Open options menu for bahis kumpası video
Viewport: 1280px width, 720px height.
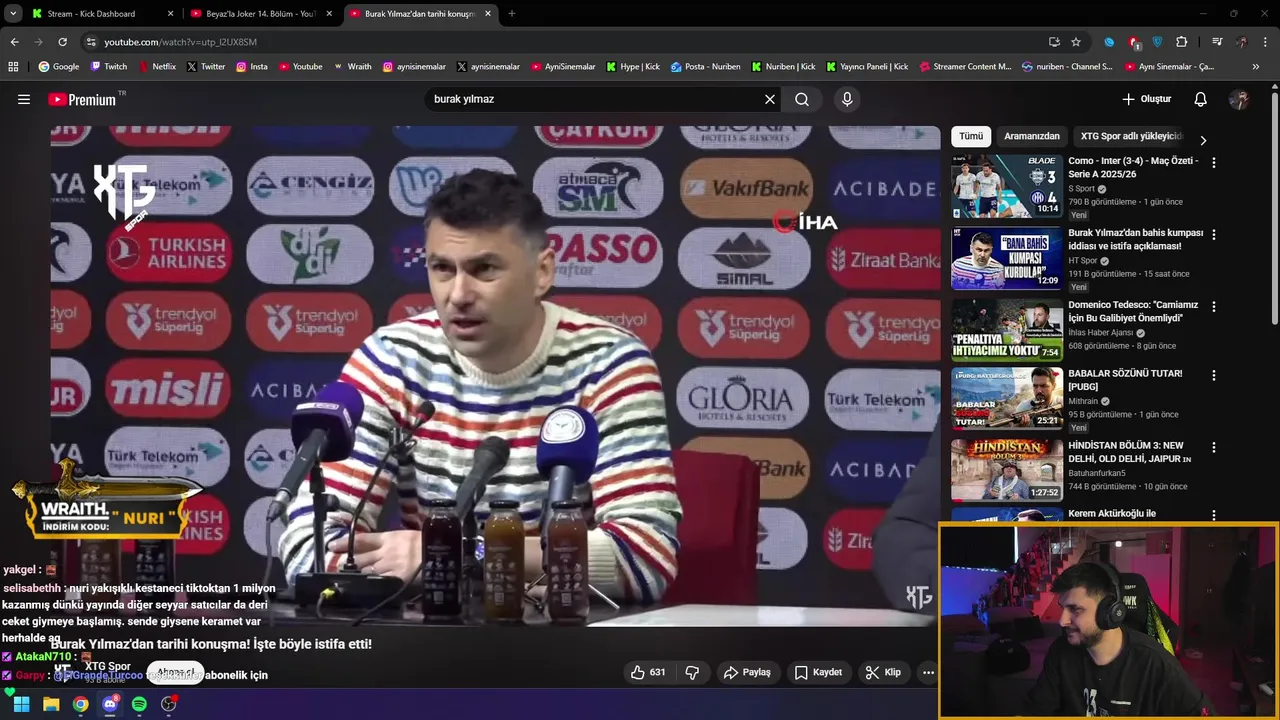click(1214, 234)
